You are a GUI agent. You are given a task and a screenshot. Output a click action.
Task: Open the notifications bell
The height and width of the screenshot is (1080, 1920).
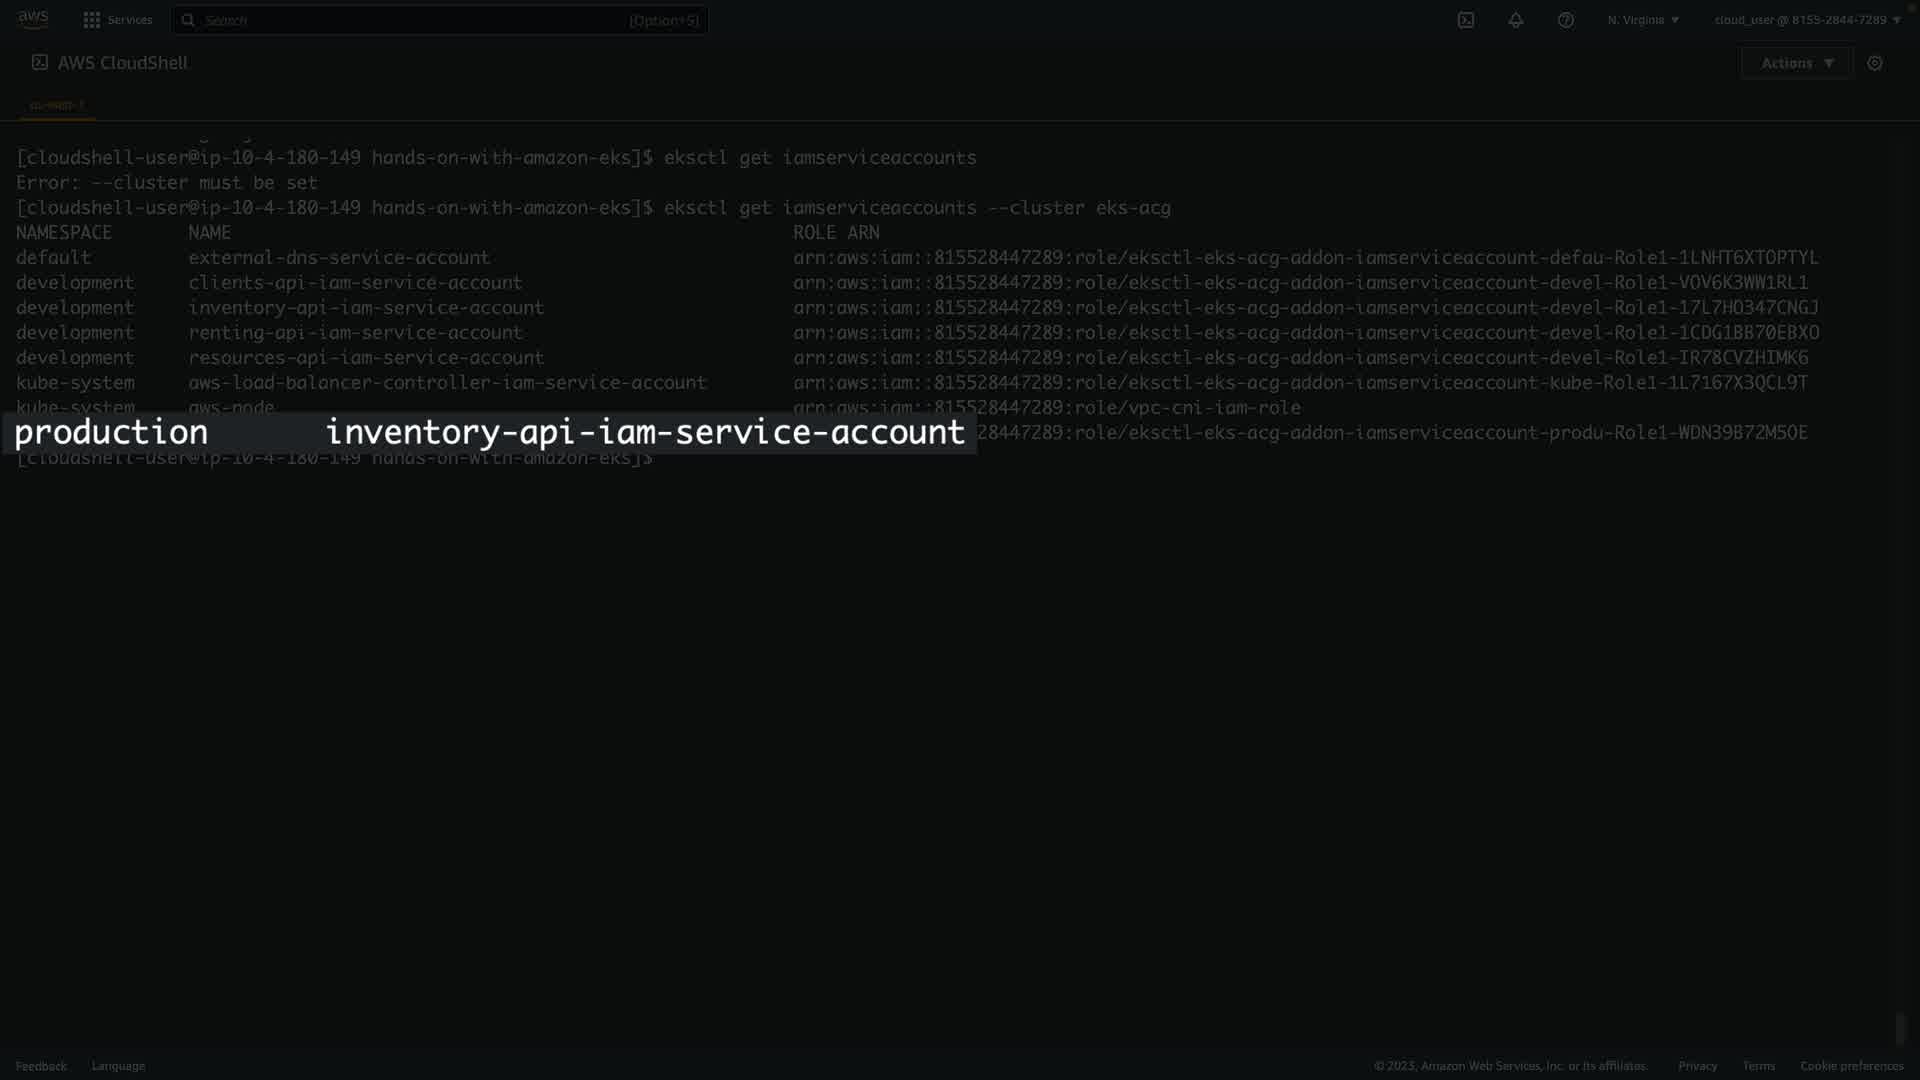(1516, 20)
